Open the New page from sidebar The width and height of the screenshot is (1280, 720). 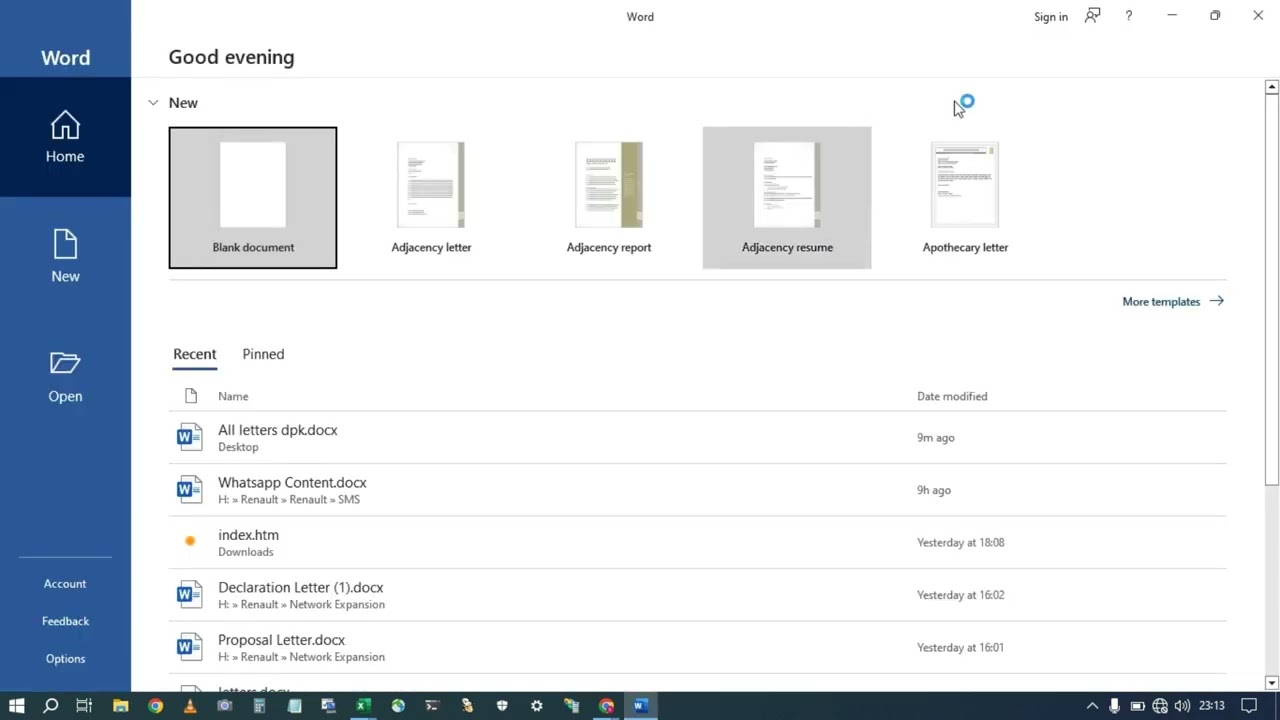pyautogui.click(x=65, y=257)
